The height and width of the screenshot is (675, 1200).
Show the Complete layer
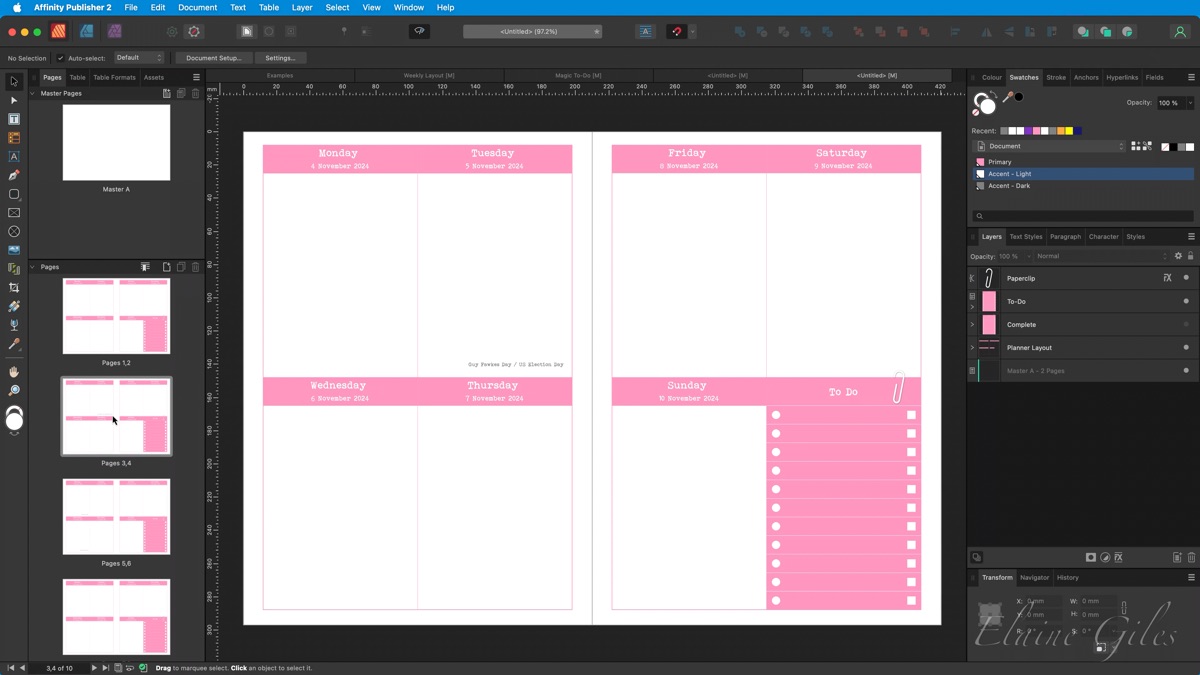1186,324
